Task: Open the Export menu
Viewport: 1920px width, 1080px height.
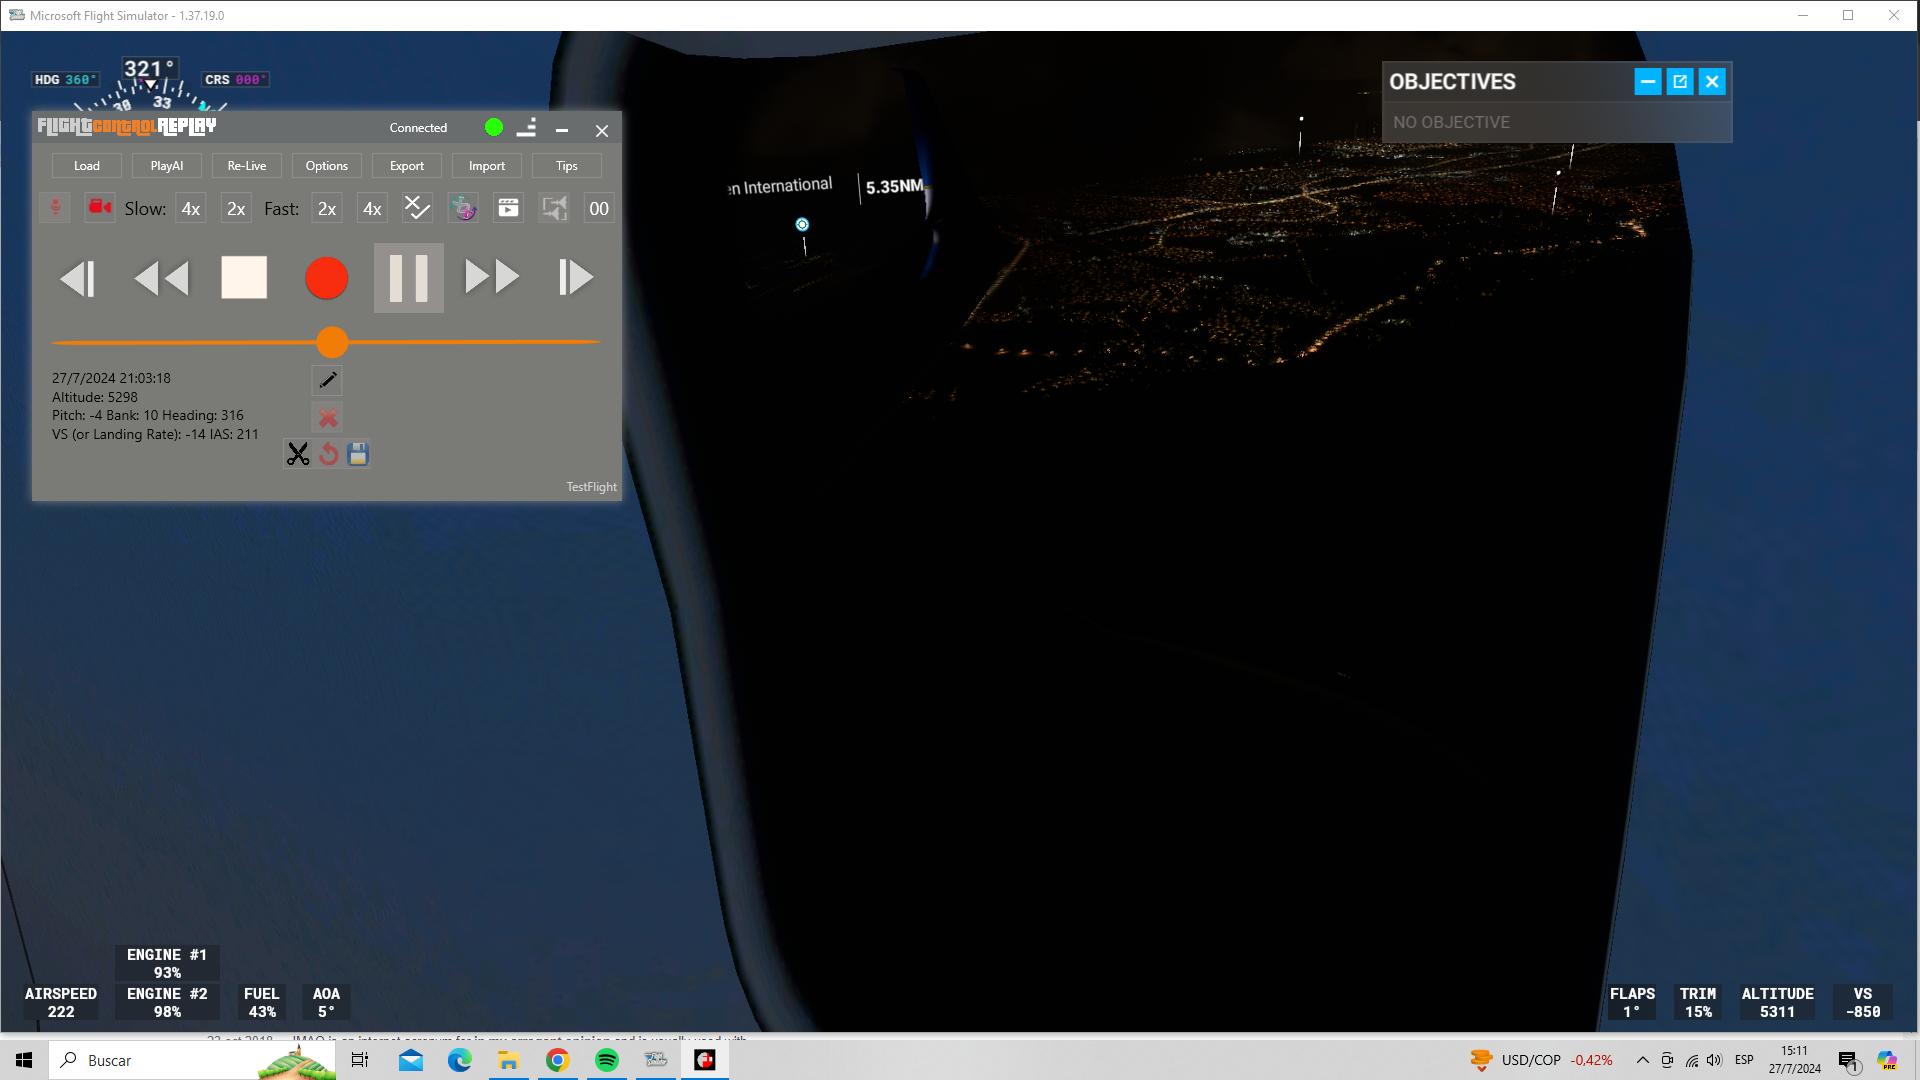Action: (x=407, y=166)
